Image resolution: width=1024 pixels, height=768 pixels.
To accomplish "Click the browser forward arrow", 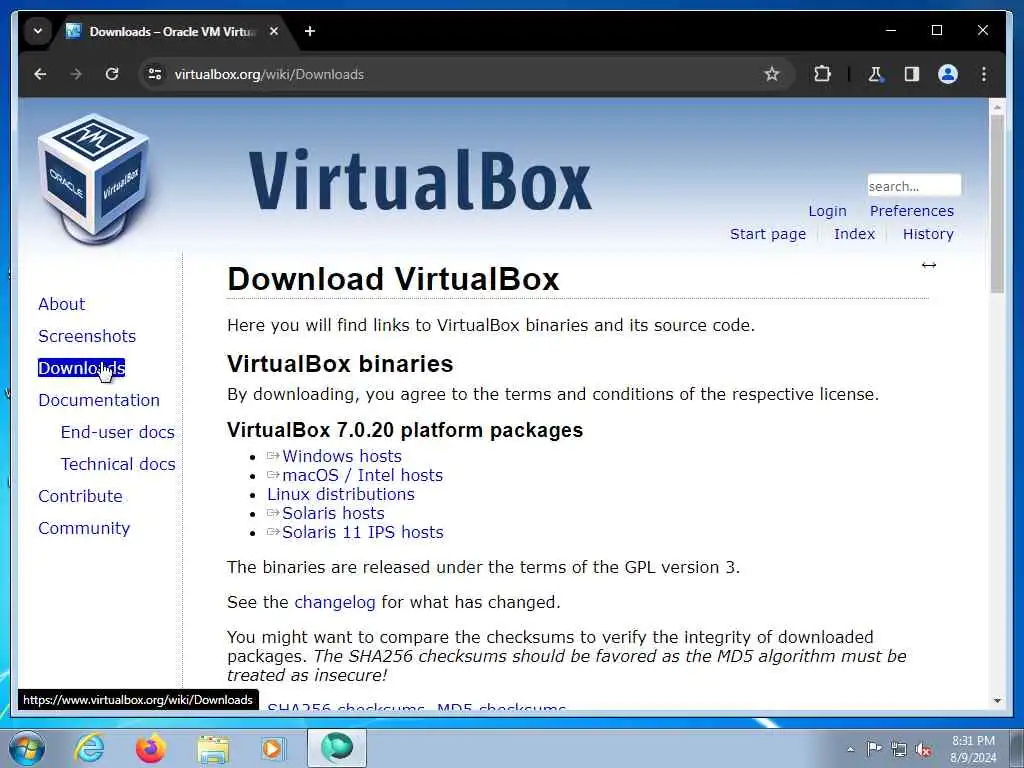I will [76, 74].
